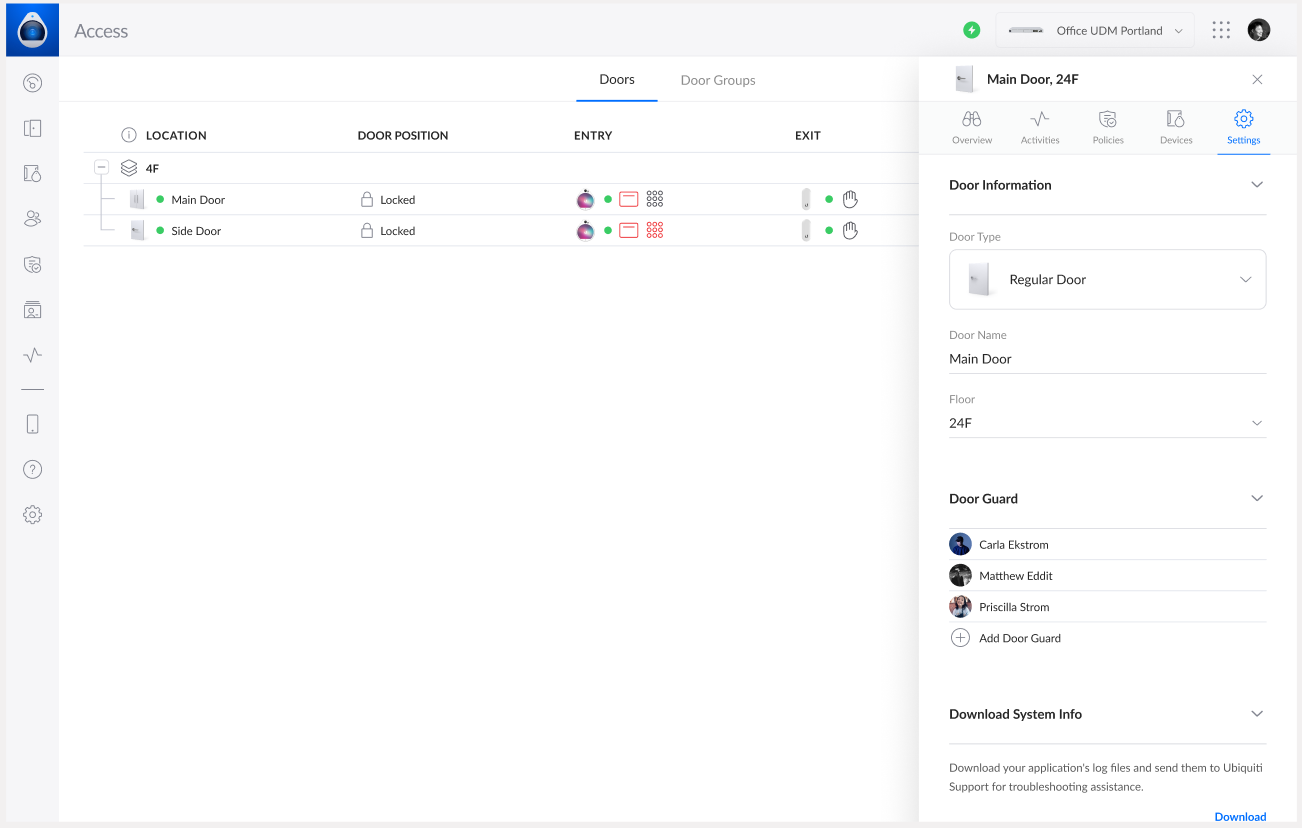
Task: Click the apps grid icon in header
Action: [x=1221, y=30]
